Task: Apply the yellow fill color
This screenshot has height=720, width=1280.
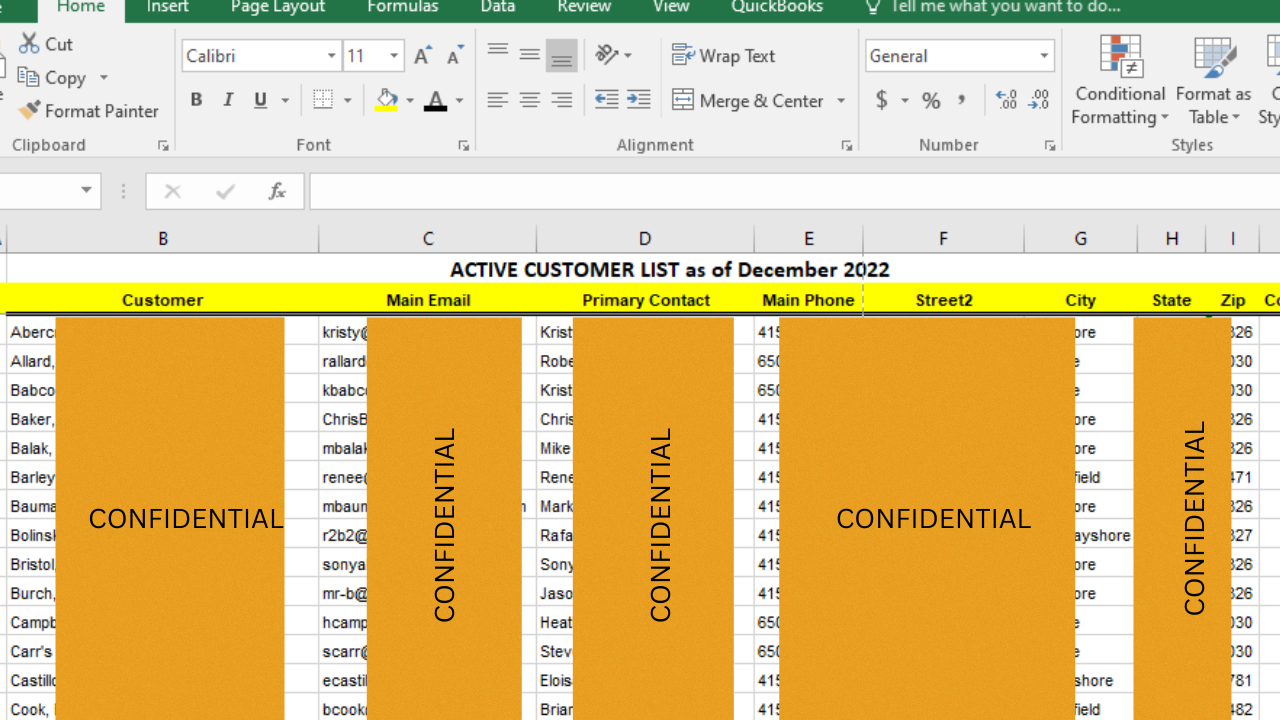Action: pos(386,100)
